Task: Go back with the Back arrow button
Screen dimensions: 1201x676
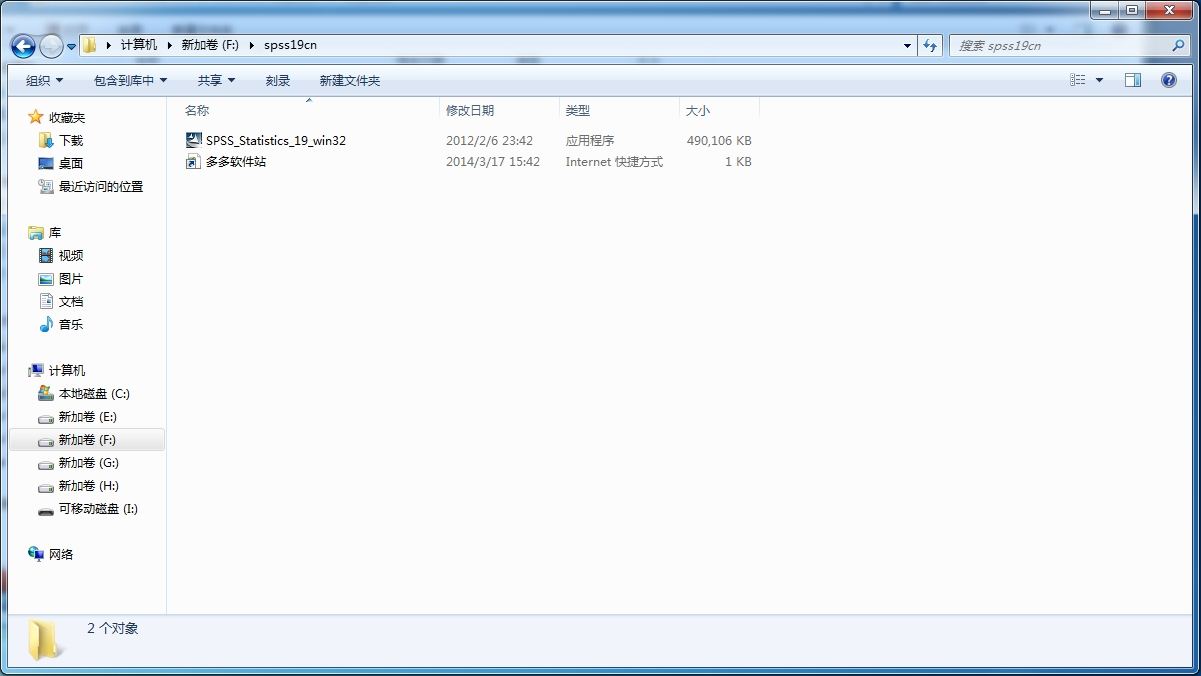Action: 24,45
